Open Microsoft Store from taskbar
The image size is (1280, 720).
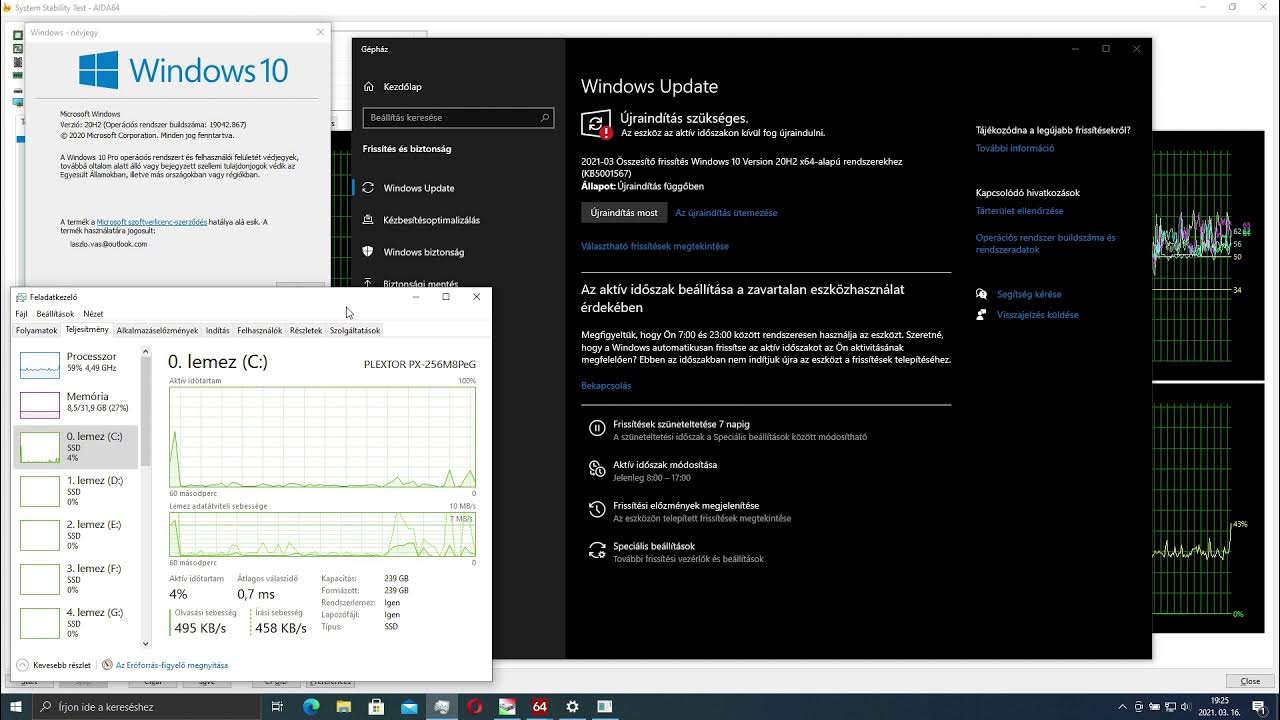[x=376, y=707]
